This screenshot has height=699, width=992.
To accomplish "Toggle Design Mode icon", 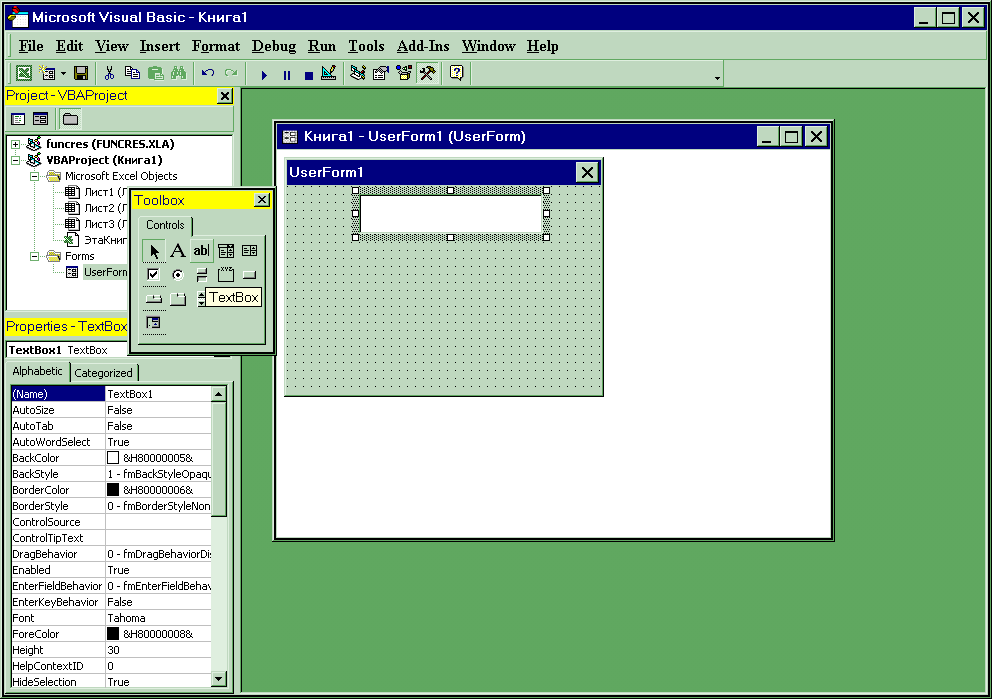I will coord(329,73).
